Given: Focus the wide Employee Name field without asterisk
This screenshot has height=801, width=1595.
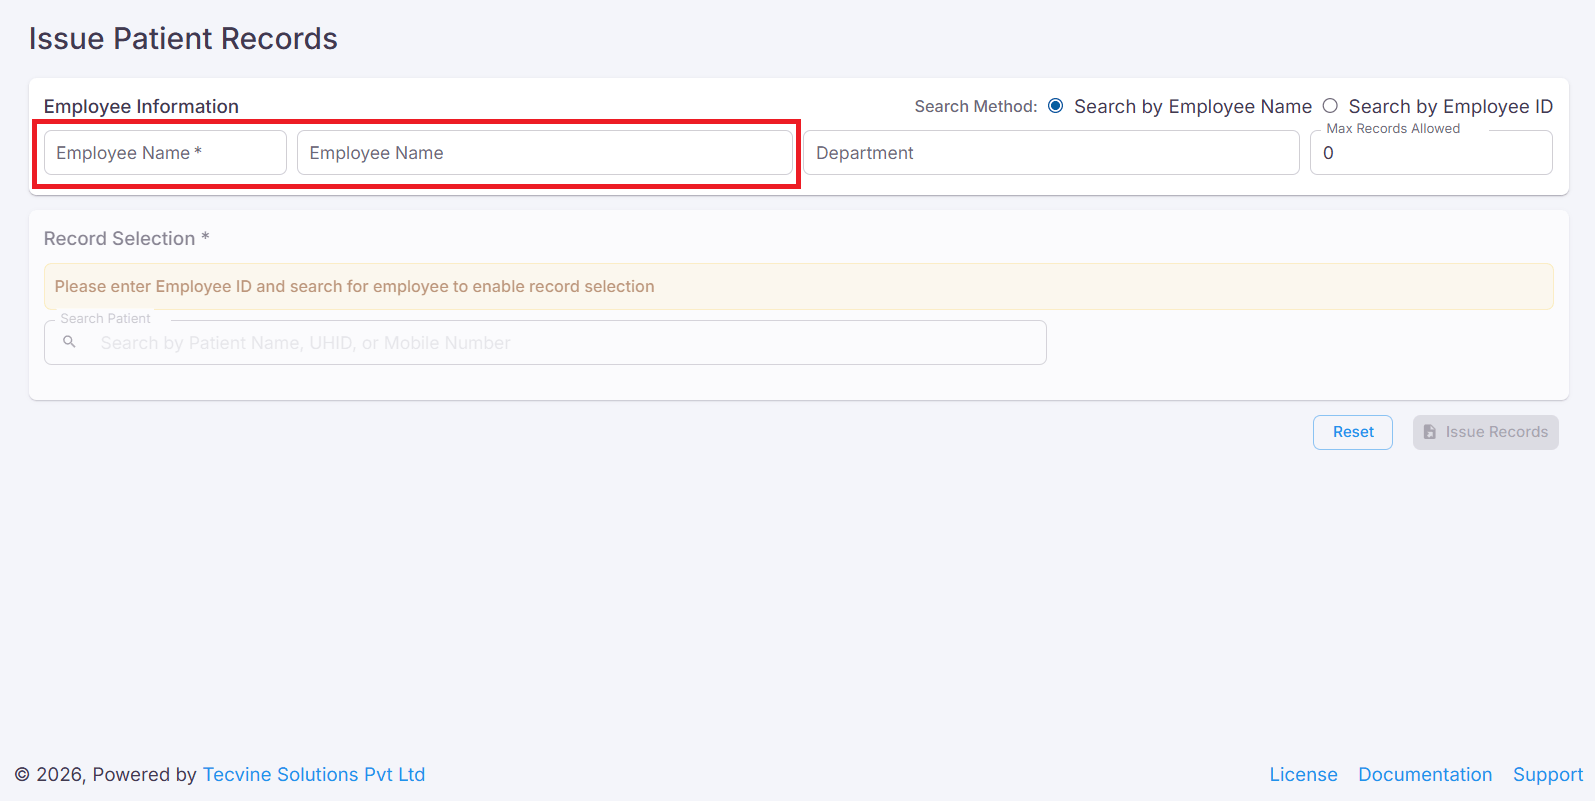Looking at the screenshot, I should tap(545, 153).
